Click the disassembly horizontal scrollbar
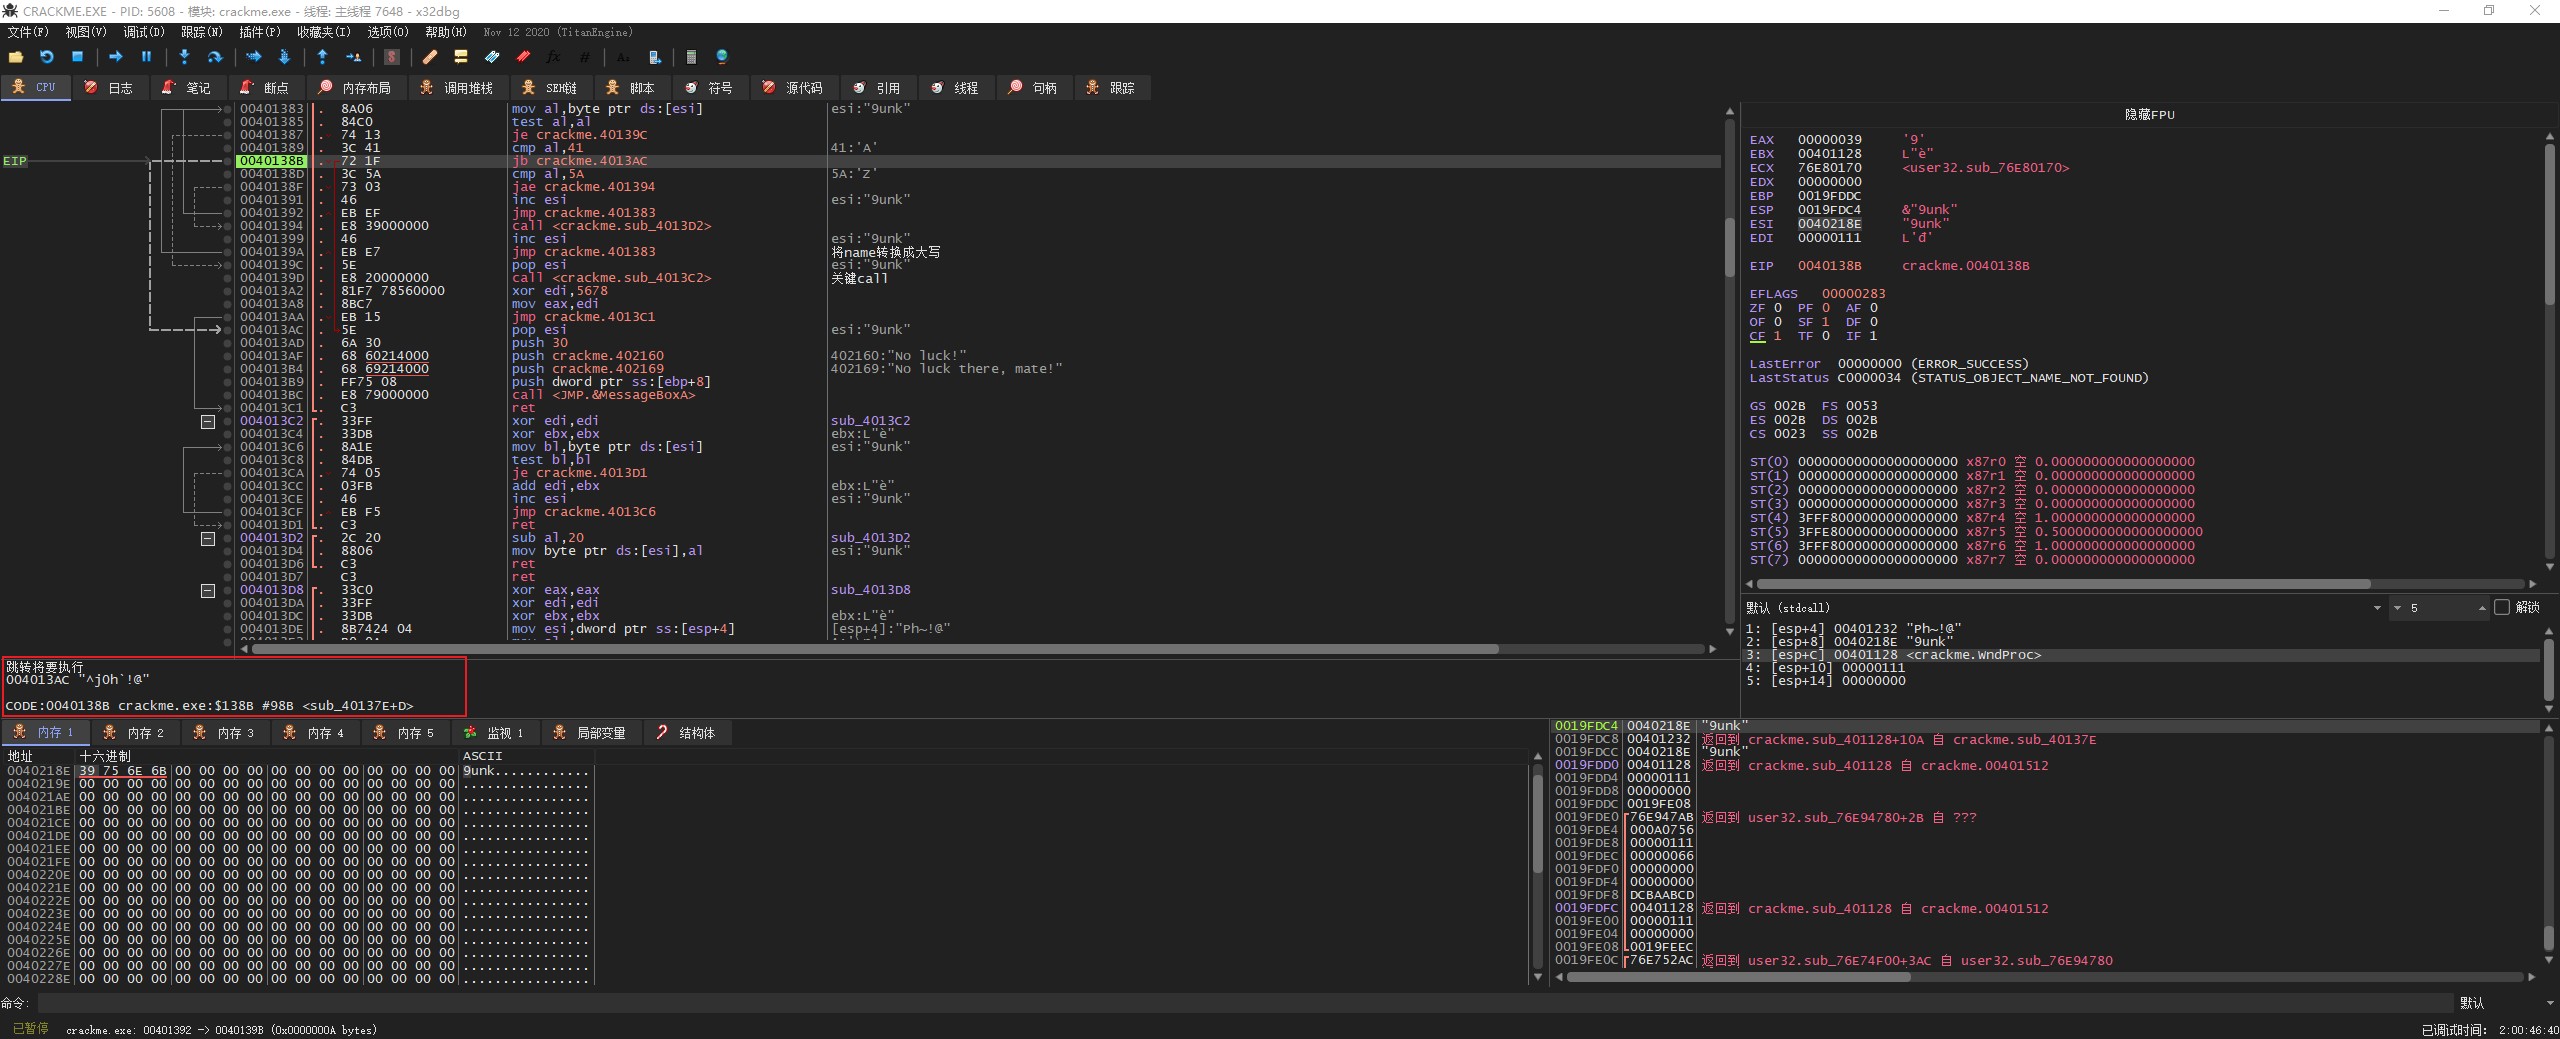2560x1039 pixels. click(x=875, y=649)
